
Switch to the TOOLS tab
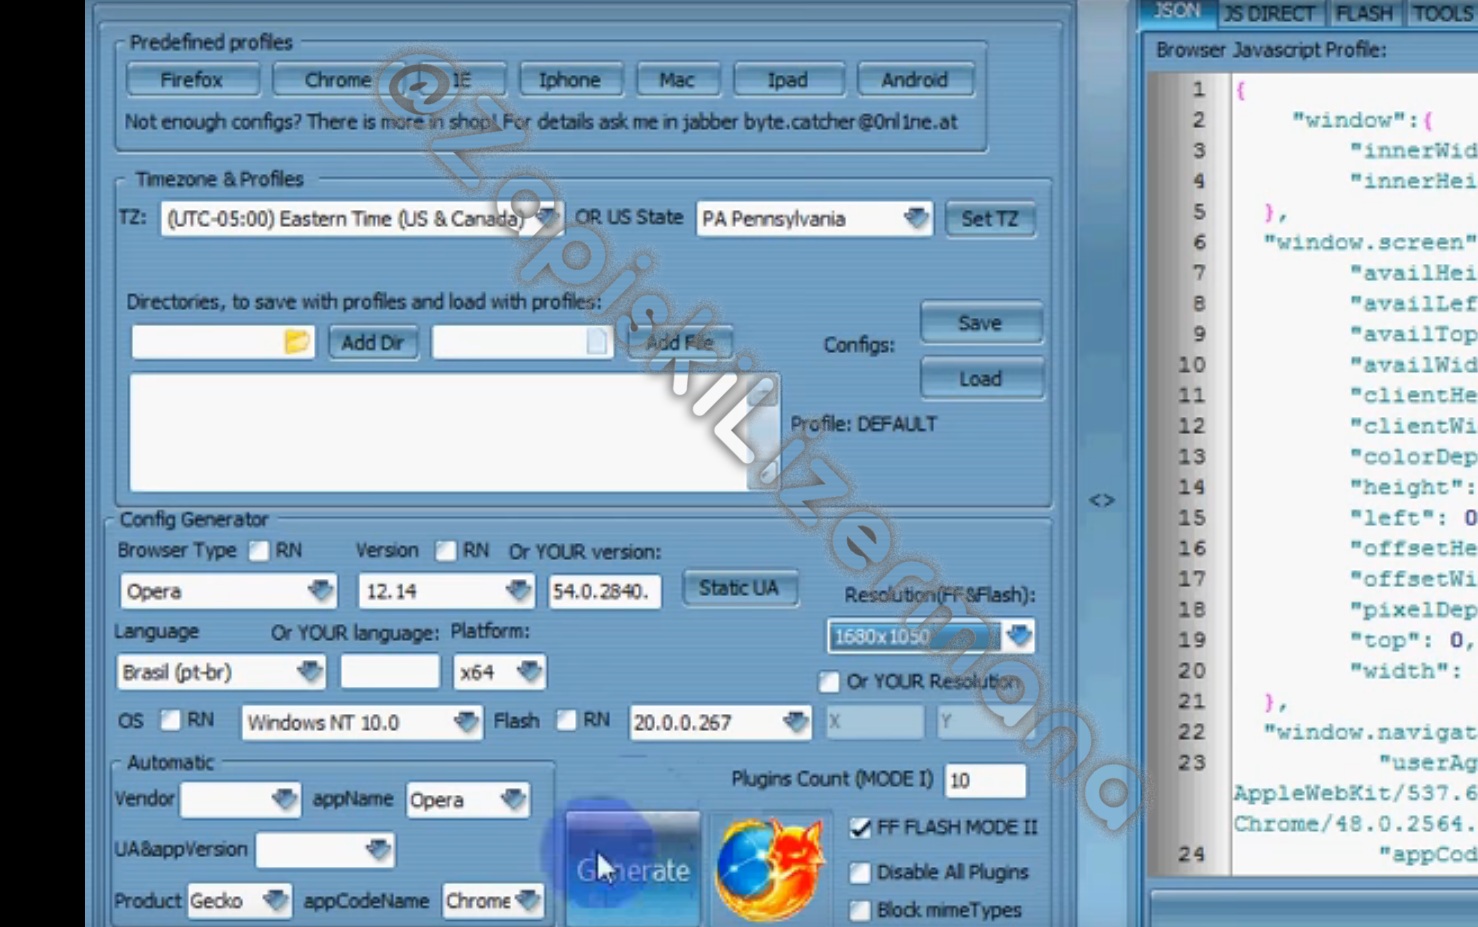coord(1442,13)
